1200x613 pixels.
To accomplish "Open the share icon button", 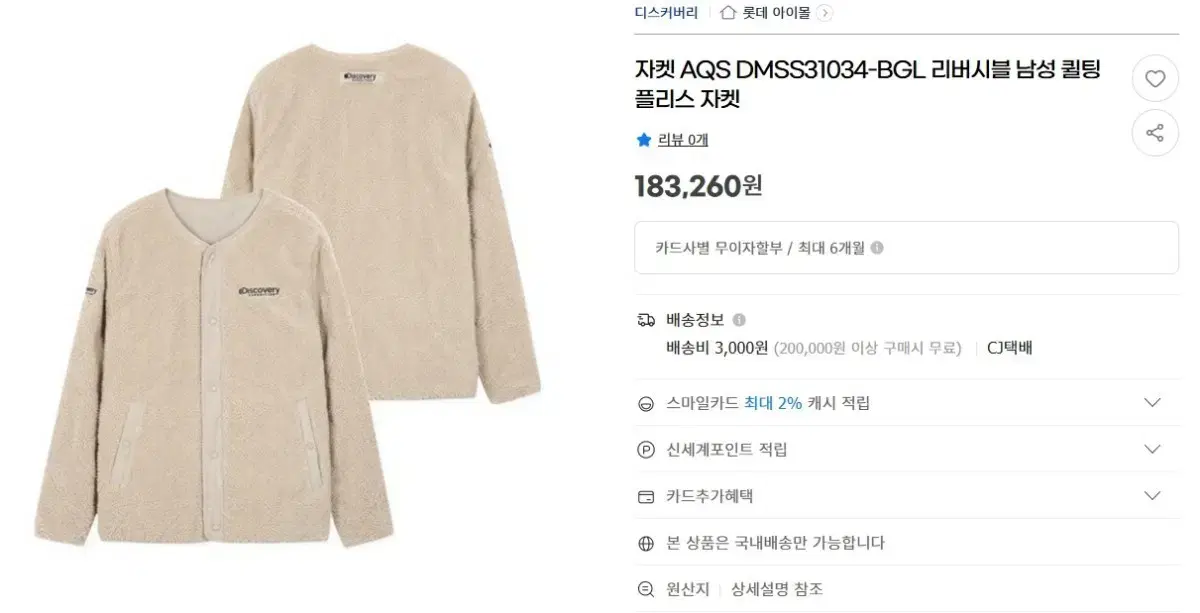I will 1155,133.
